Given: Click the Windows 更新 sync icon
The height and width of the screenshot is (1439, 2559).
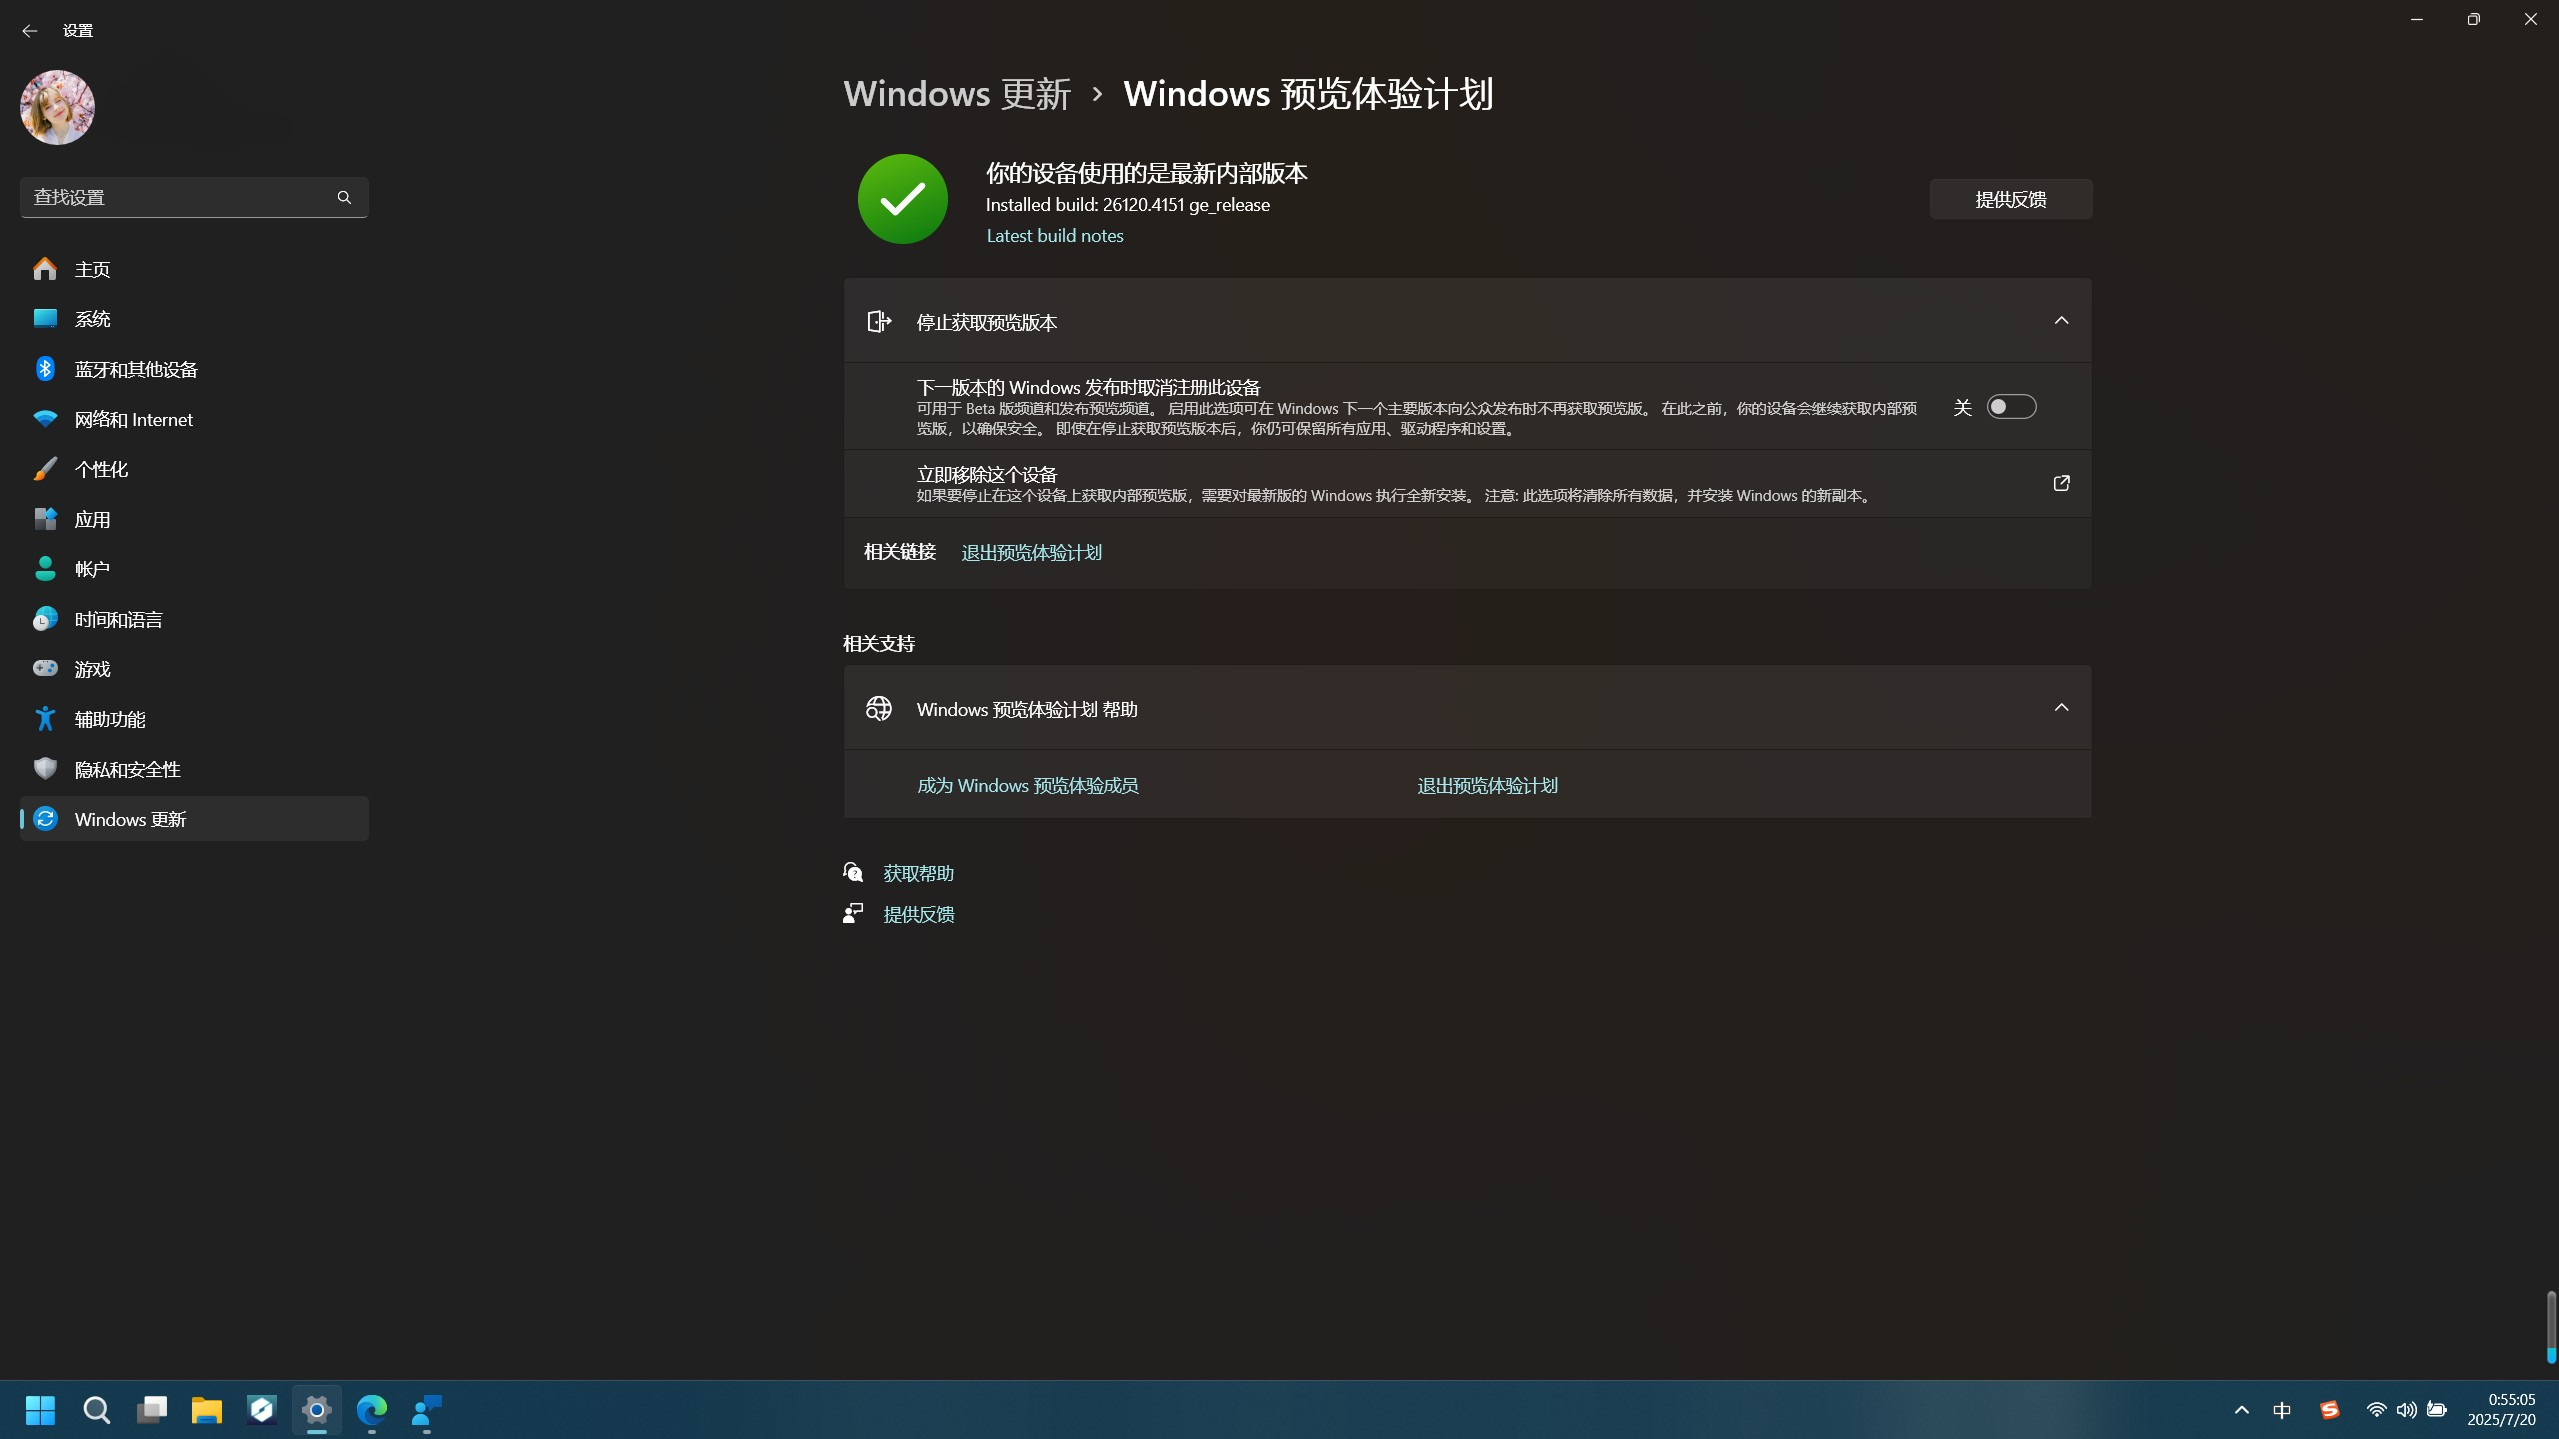Looking at the screenshot, I should coord(45,819).
